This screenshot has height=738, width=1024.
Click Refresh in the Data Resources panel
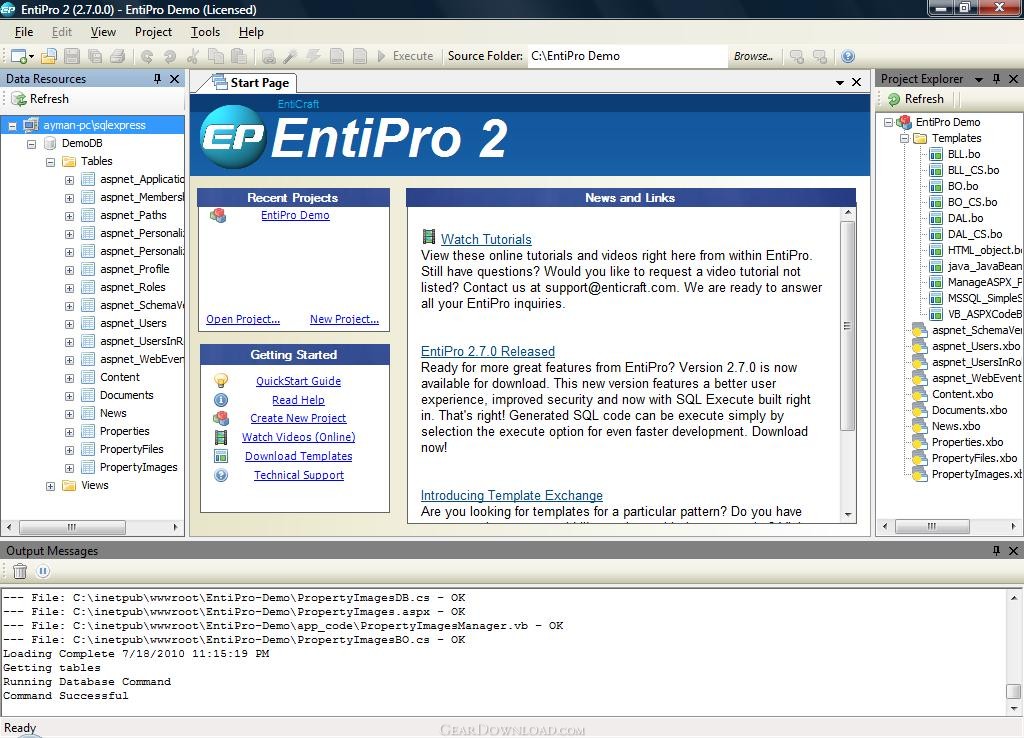click(x=40, y=99)
